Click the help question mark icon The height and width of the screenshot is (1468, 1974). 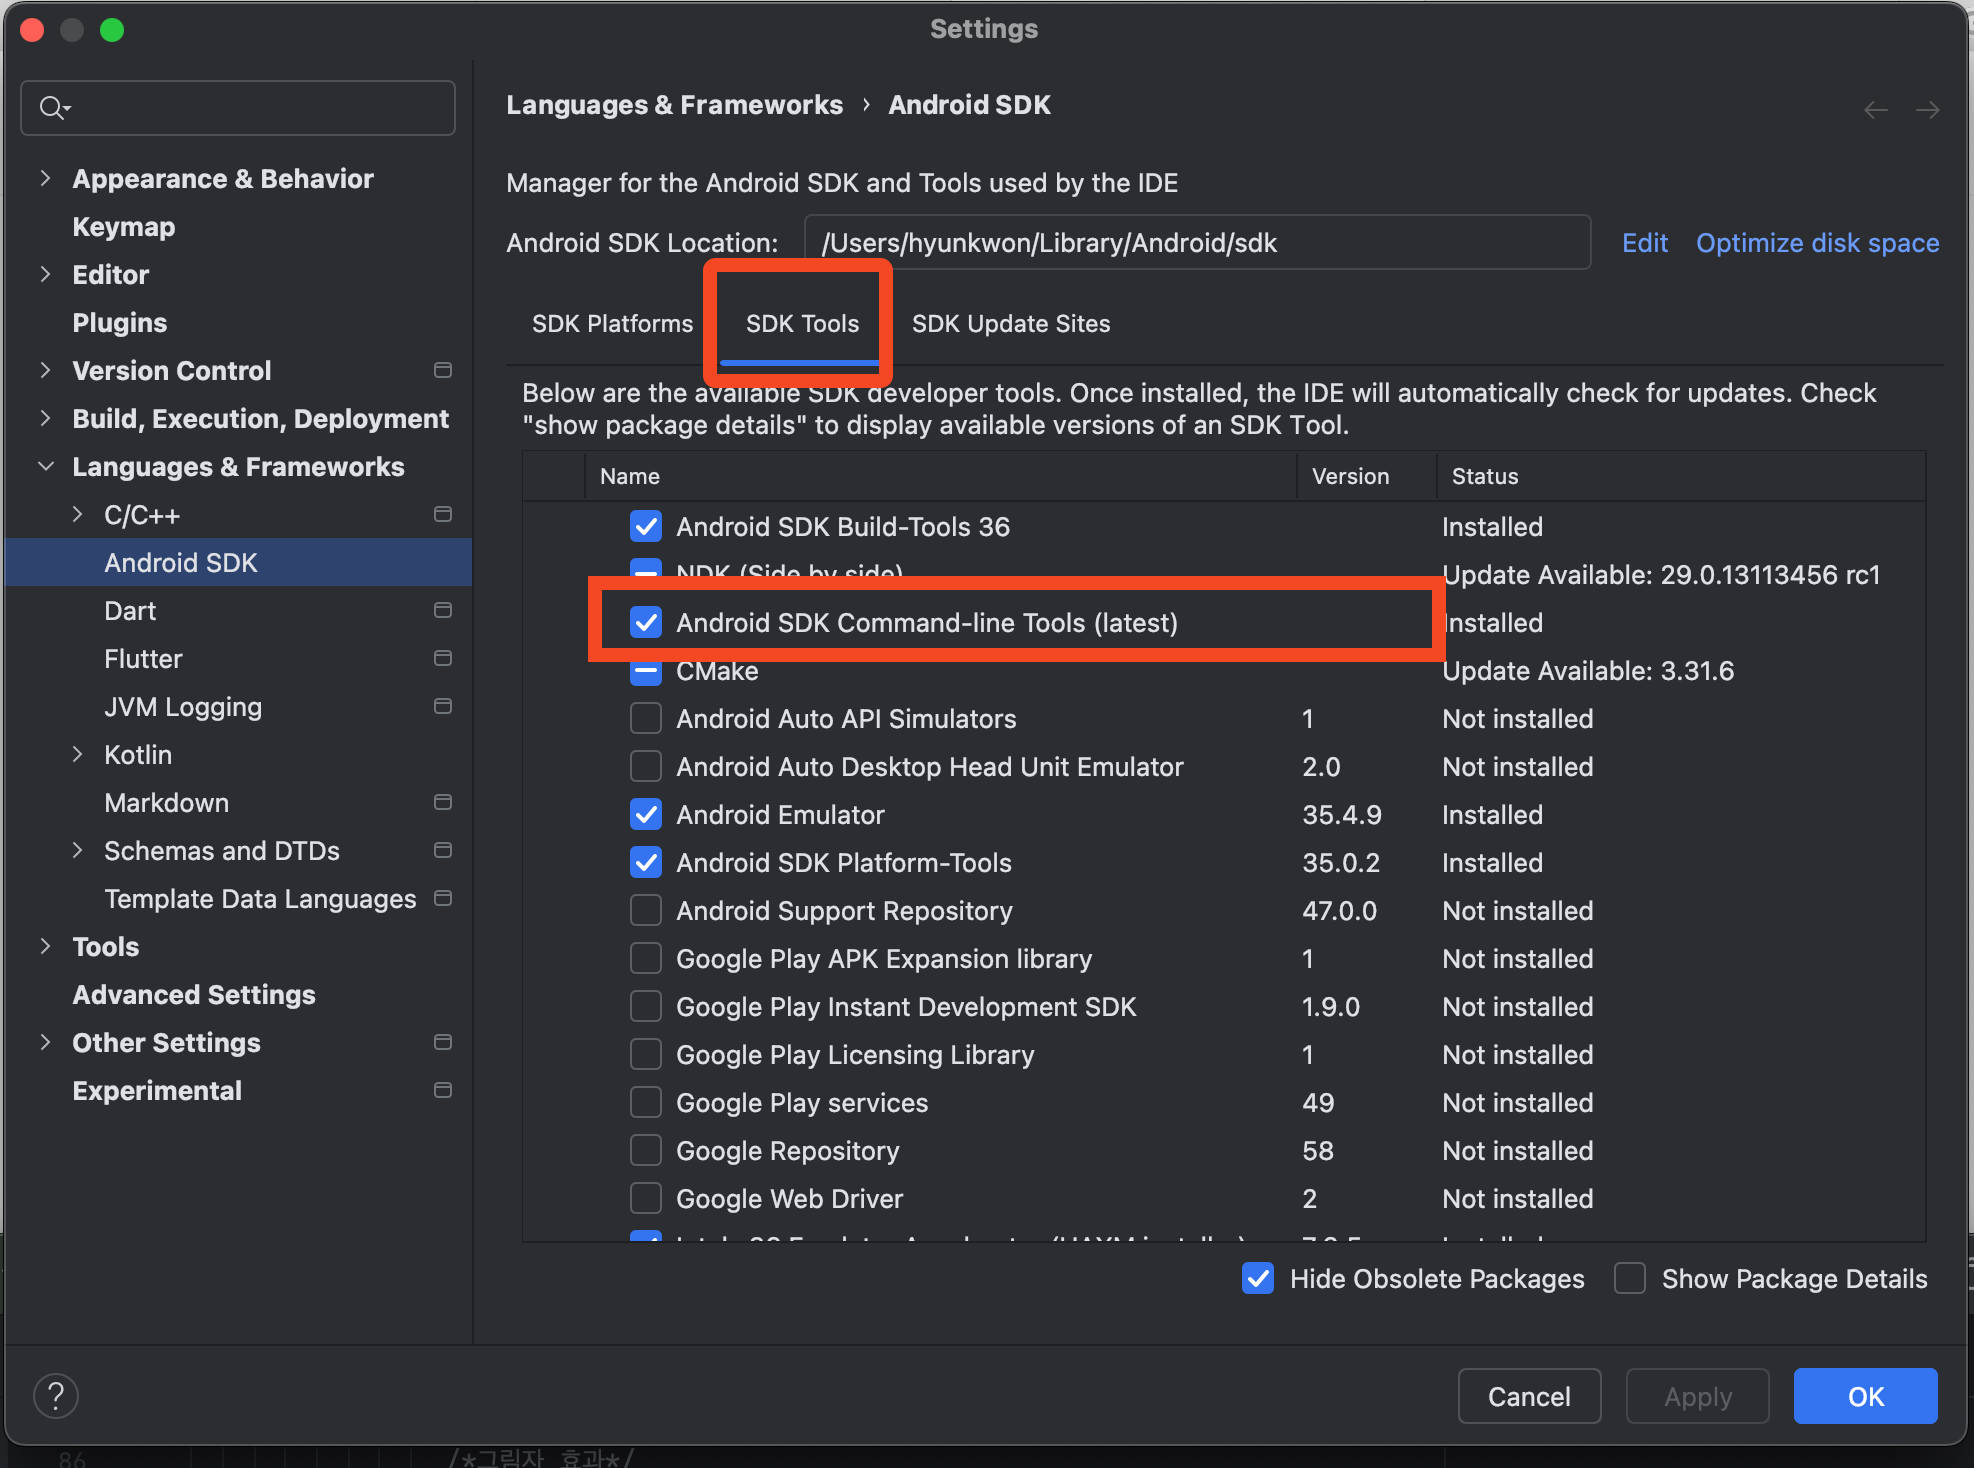56,1396
